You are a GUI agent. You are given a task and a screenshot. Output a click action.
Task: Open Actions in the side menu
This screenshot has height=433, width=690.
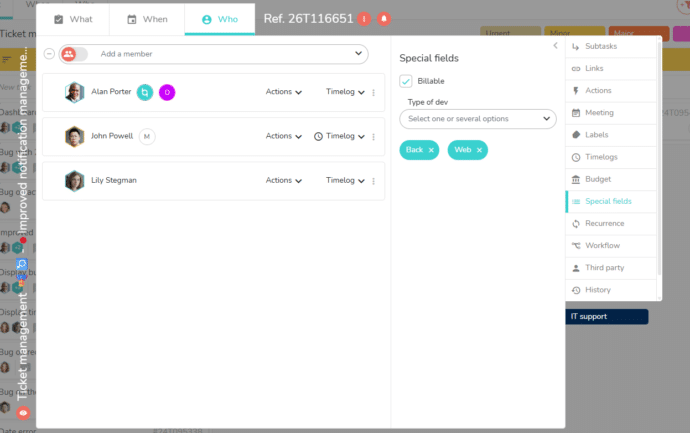point(611,91)
